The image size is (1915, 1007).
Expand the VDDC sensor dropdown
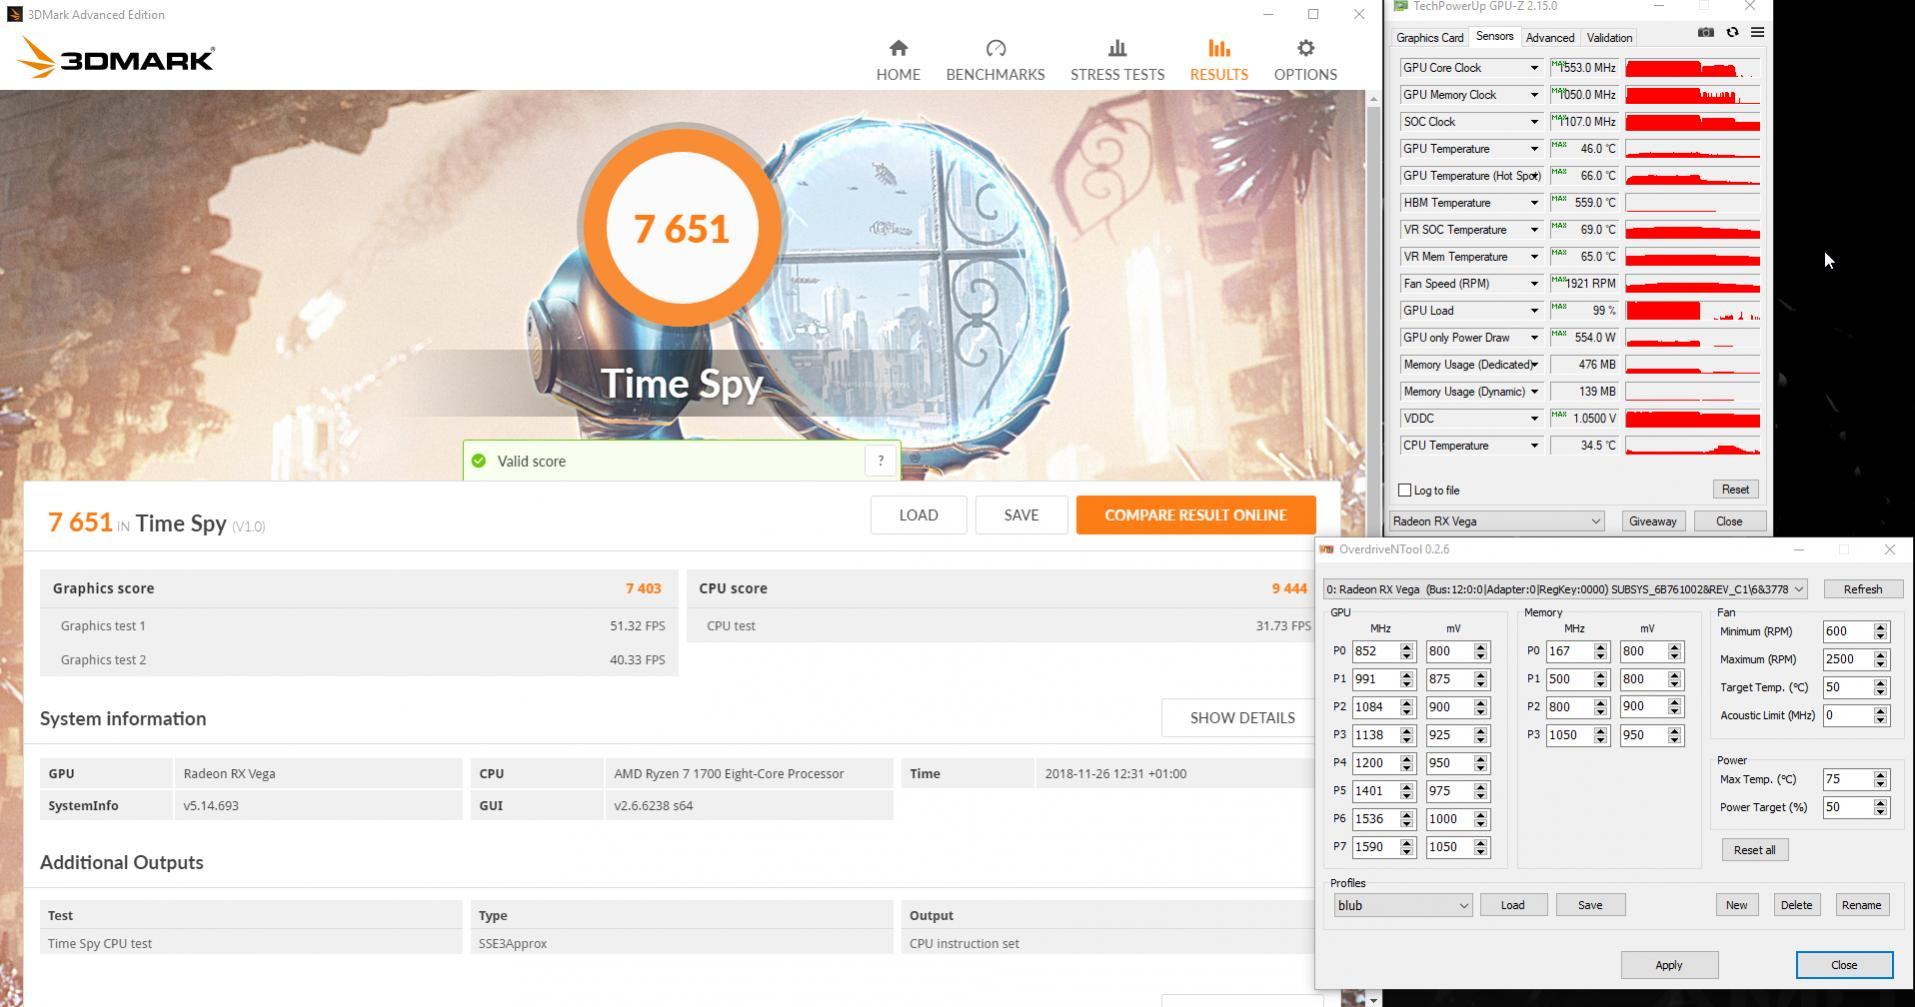[x=1534, y=419]
